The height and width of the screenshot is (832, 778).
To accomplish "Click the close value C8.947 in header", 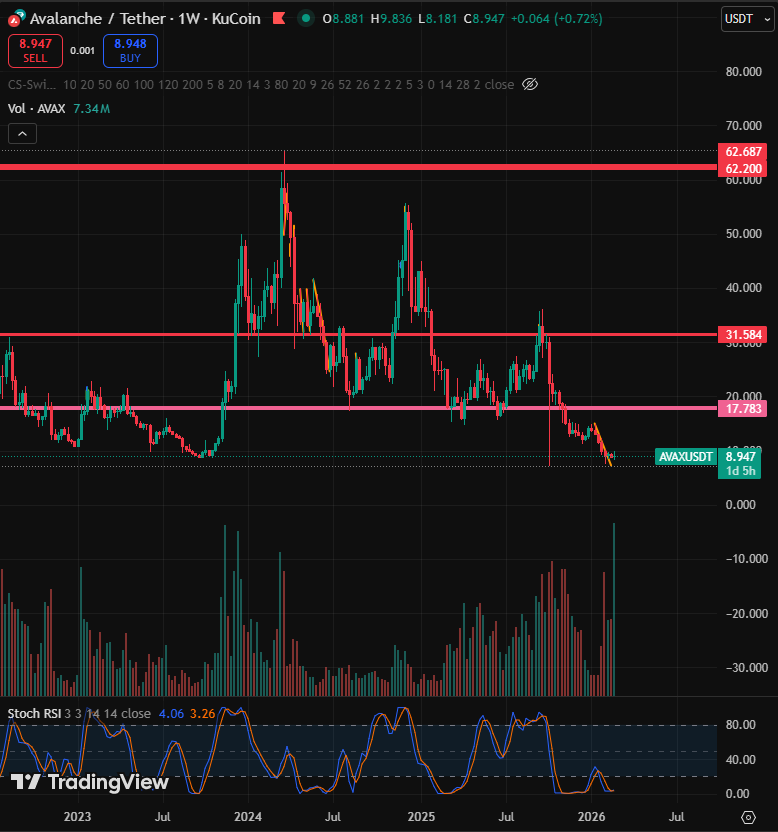I will pos(484,19).
